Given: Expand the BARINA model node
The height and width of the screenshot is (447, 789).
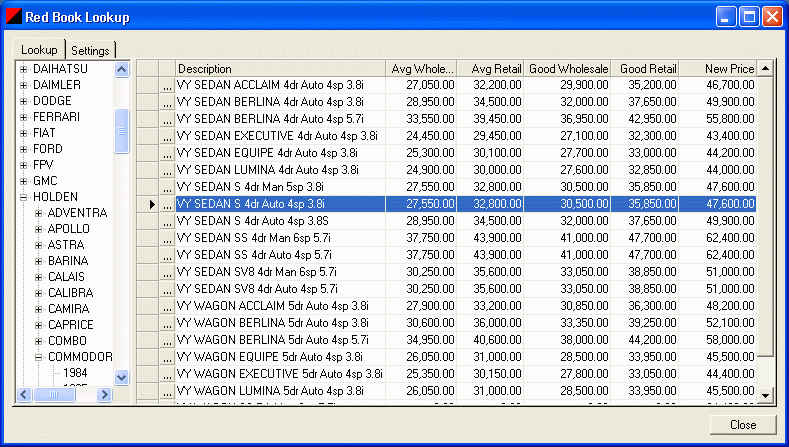Looking at the screenshot, I should (x=39, y=261).
